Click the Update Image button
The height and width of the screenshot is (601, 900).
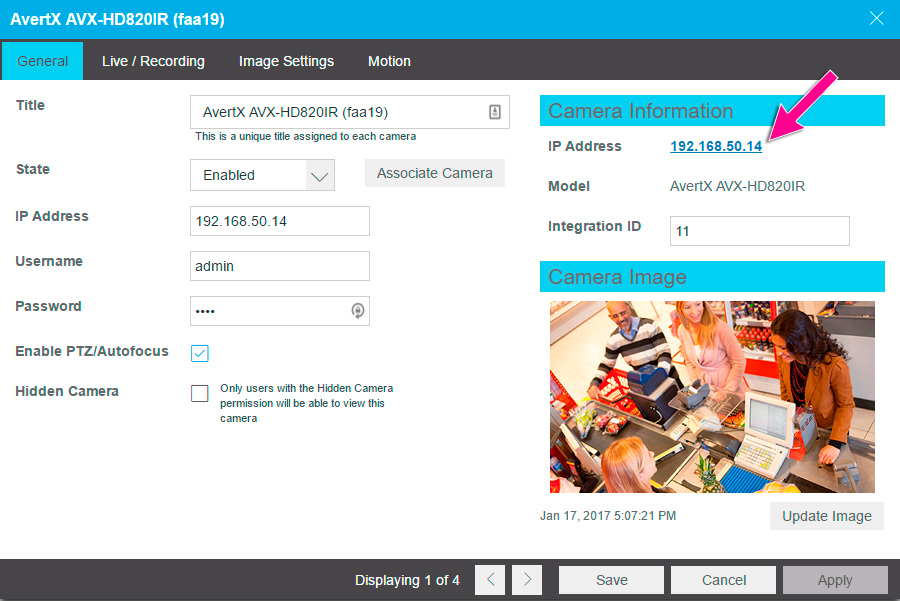point(827,516)
